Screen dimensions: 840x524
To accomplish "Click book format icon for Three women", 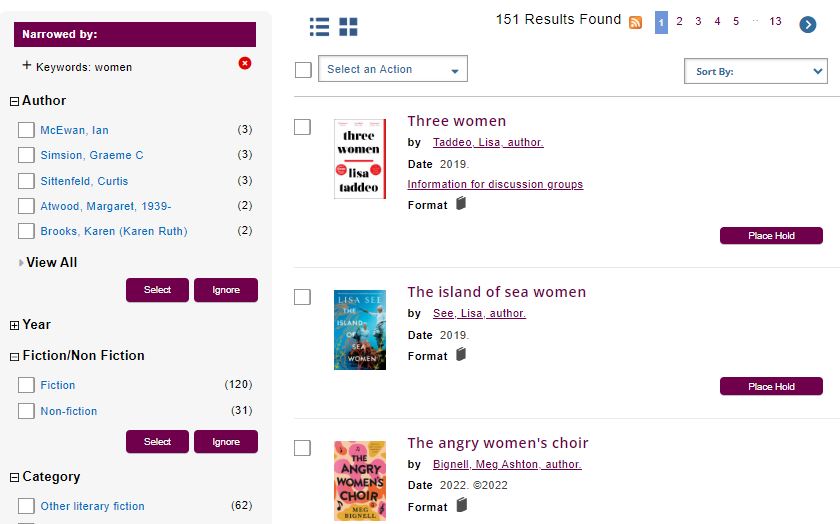I will 461,204.
